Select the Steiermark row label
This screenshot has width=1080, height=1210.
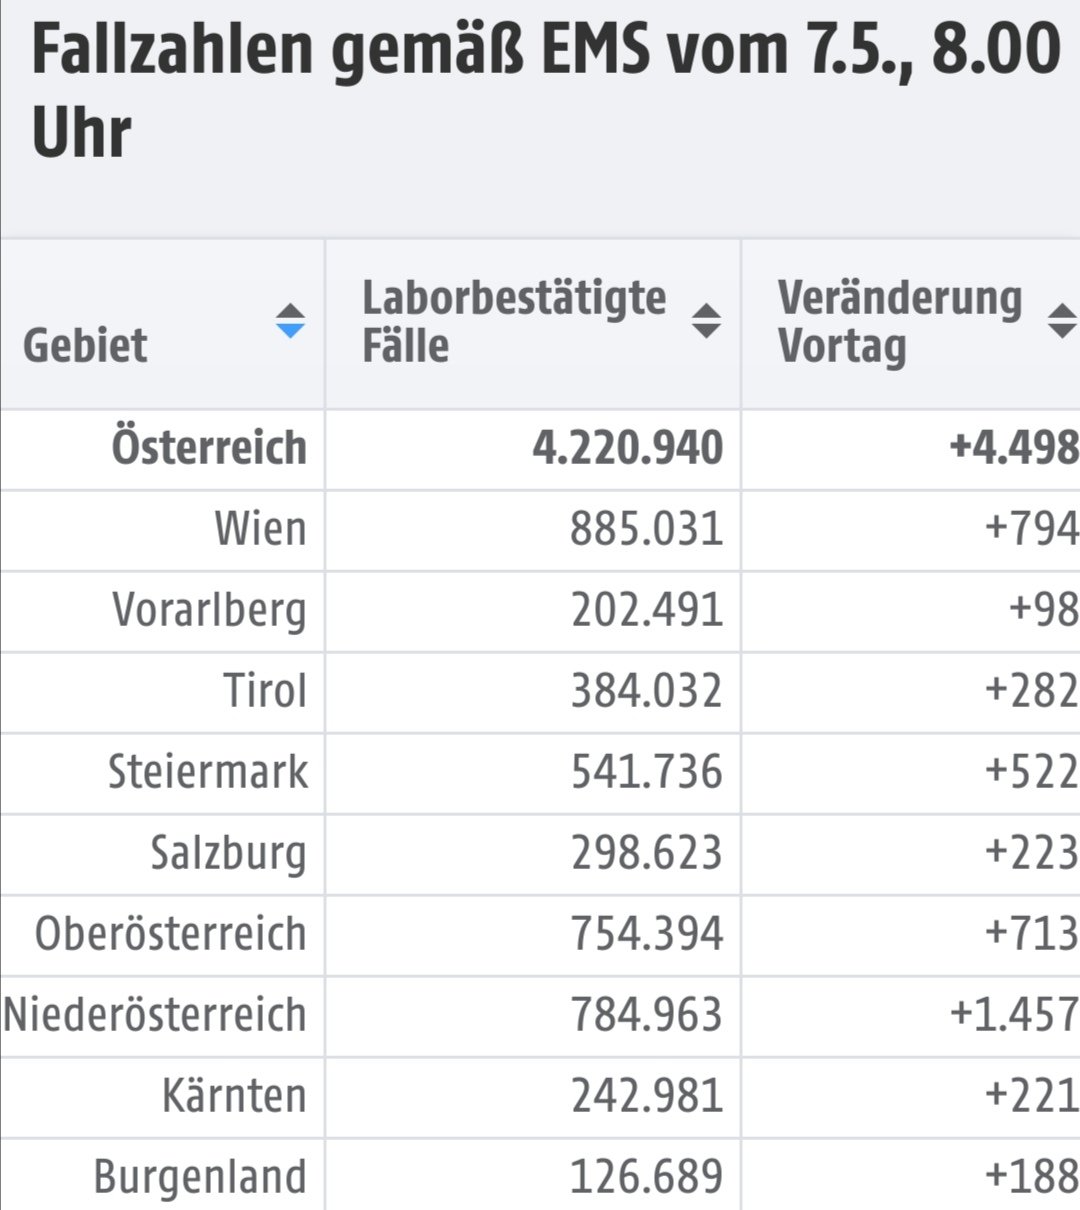(208, 771)
